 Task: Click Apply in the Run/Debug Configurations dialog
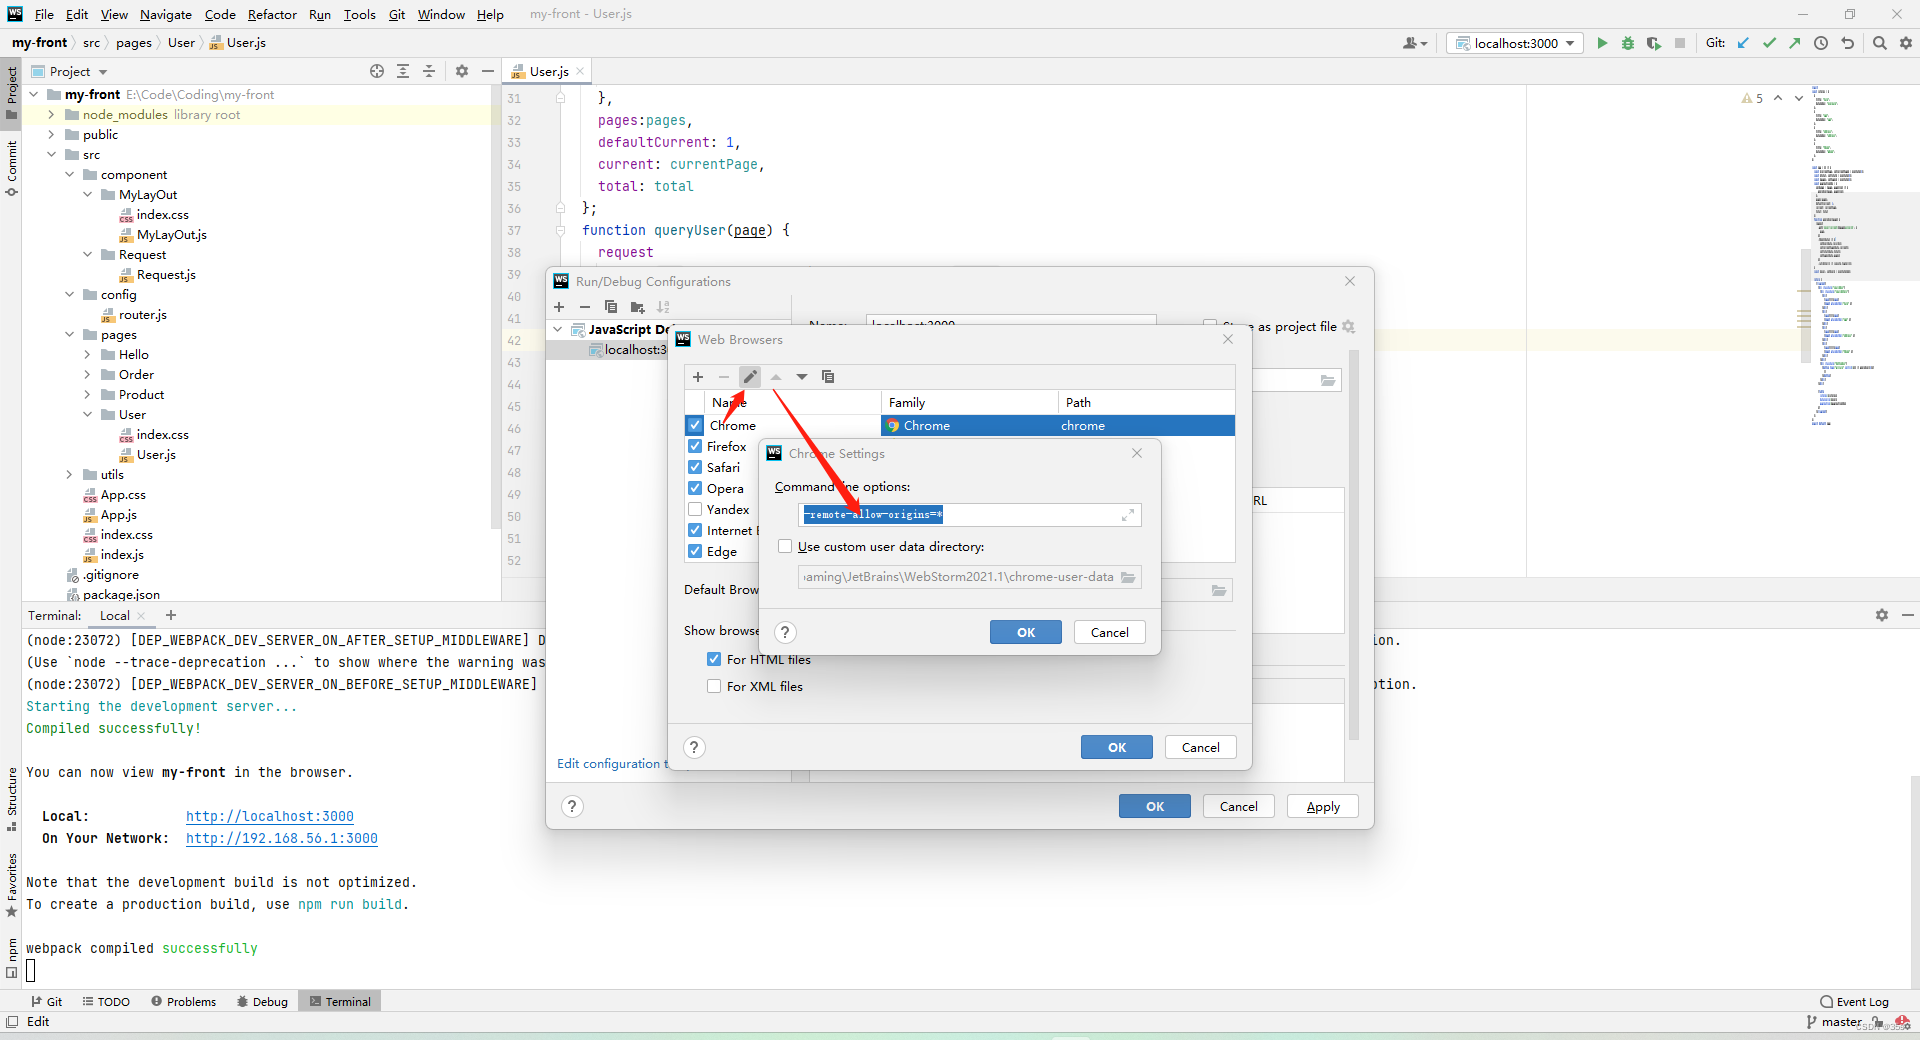pyautogui.click(x=1322, y=806)
